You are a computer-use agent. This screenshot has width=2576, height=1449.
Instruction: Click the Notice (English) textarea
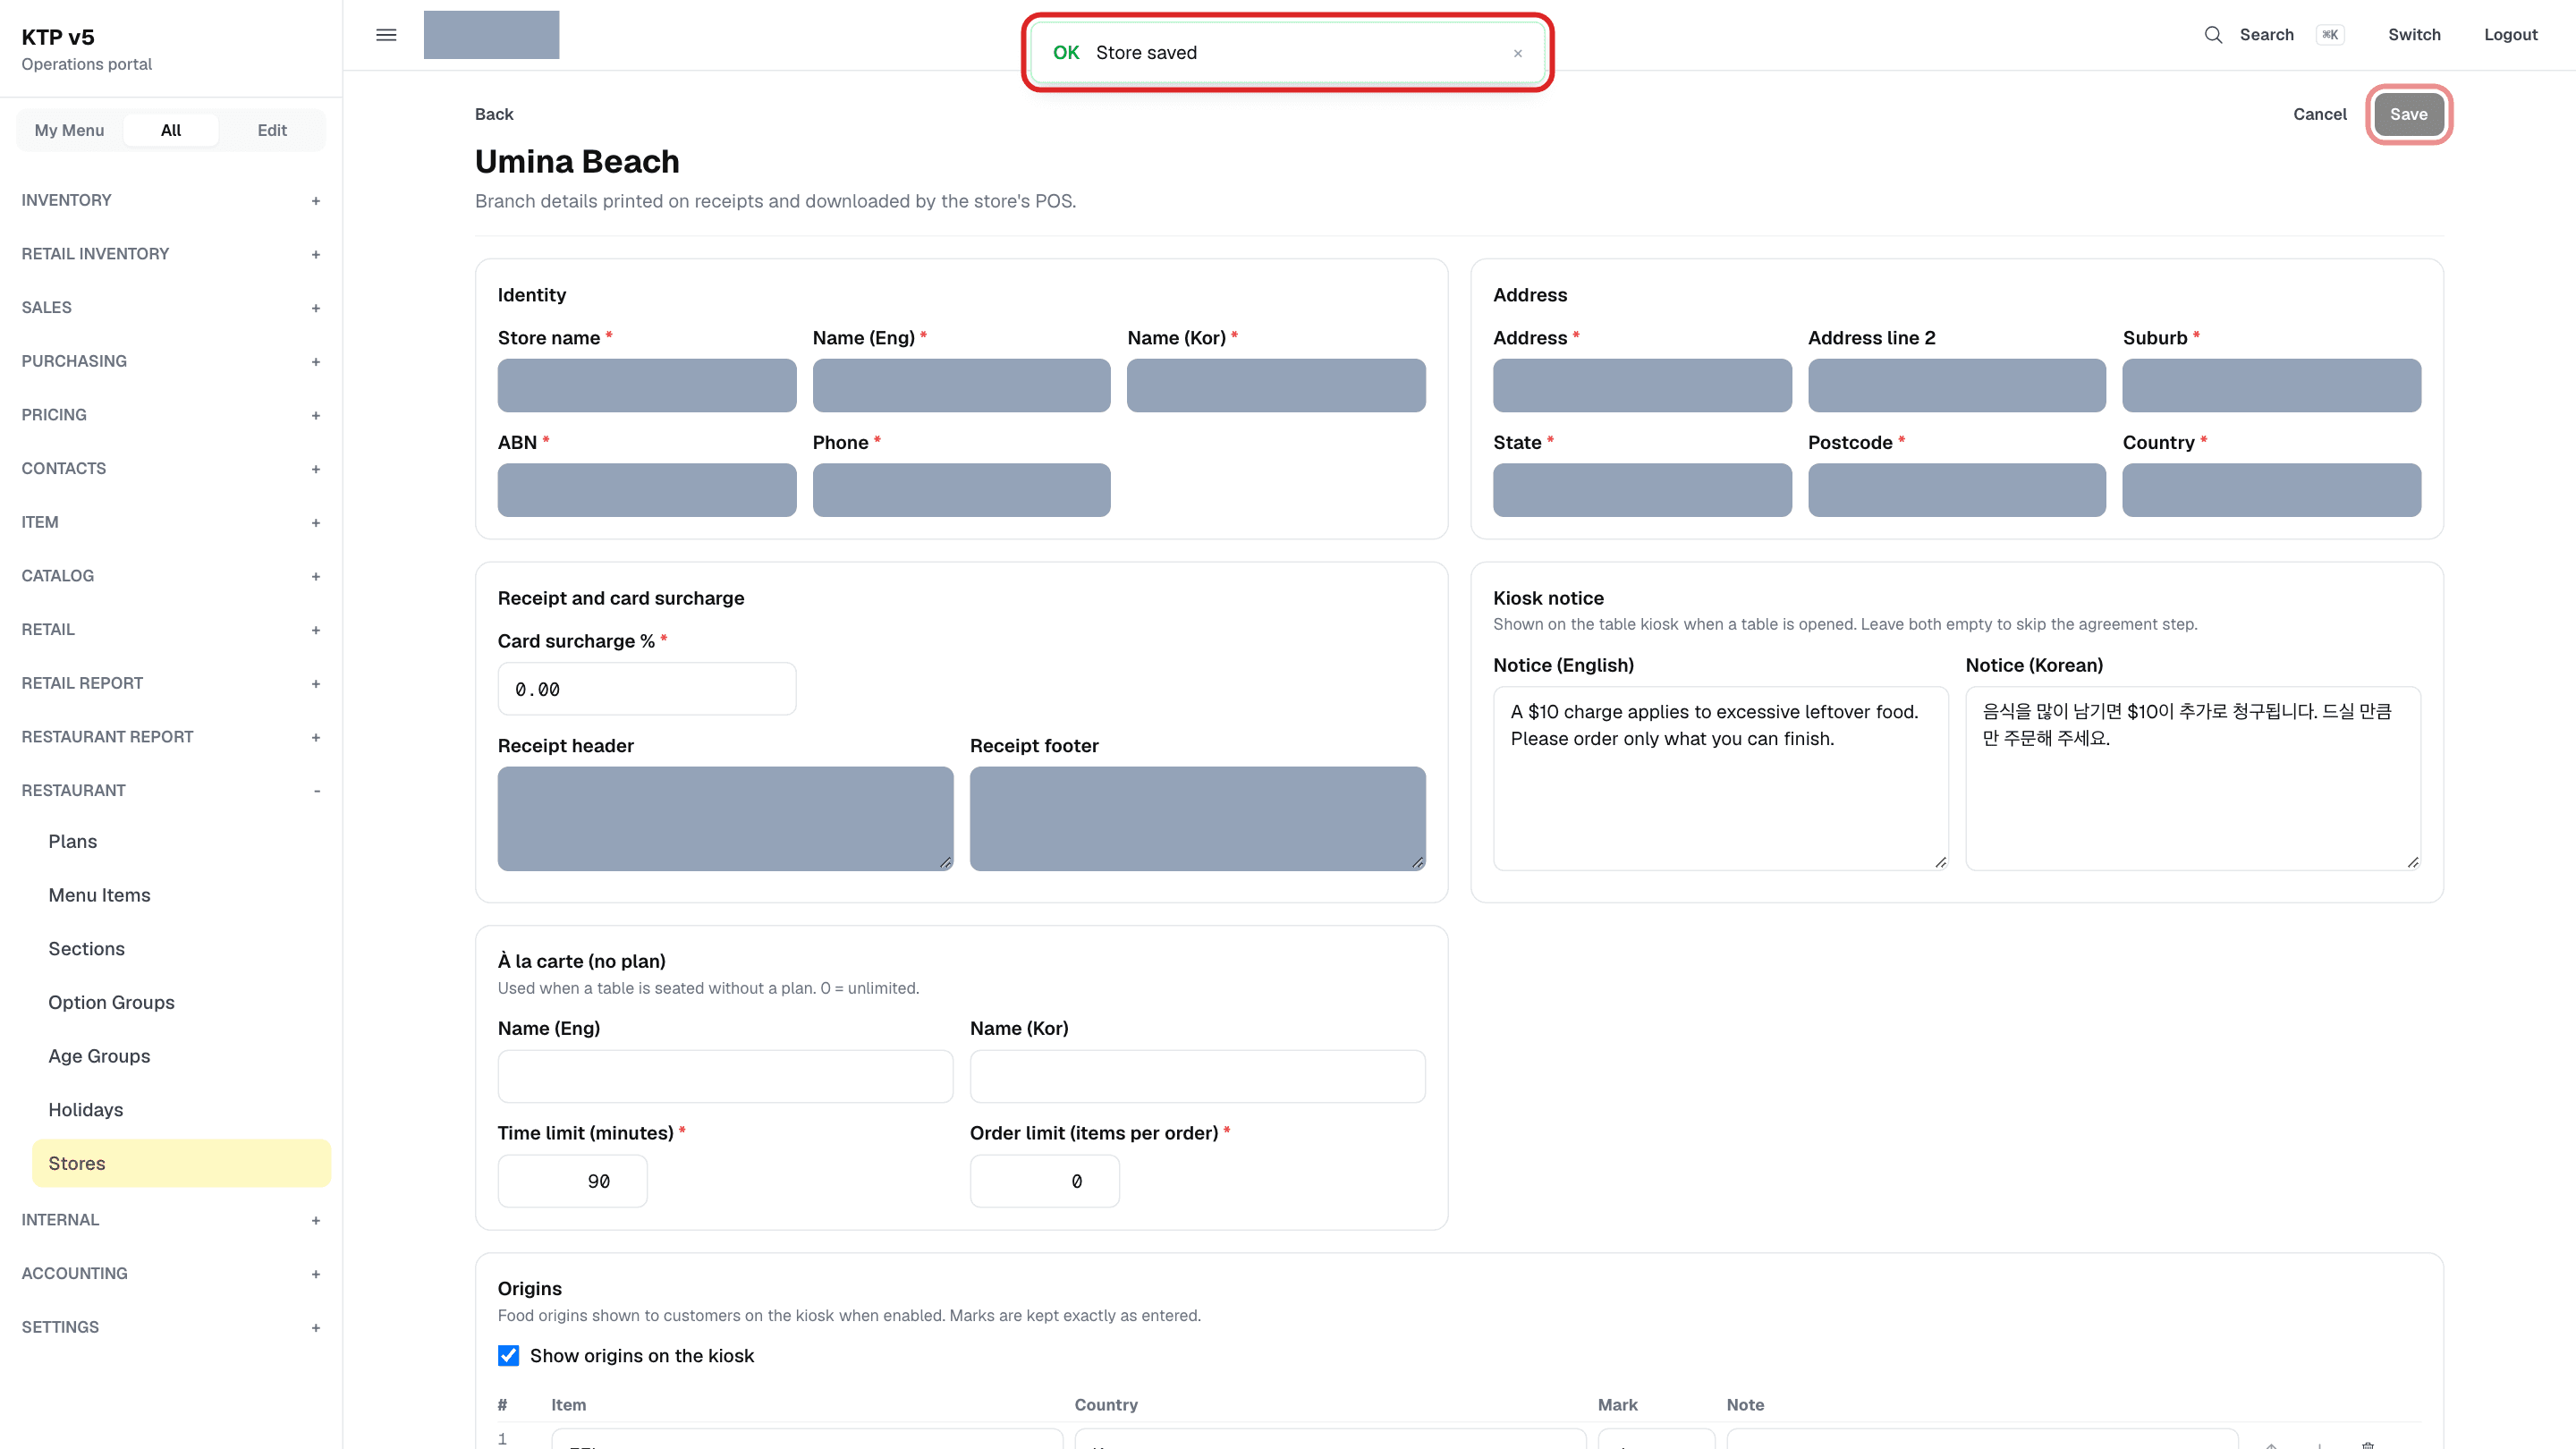1720,778
